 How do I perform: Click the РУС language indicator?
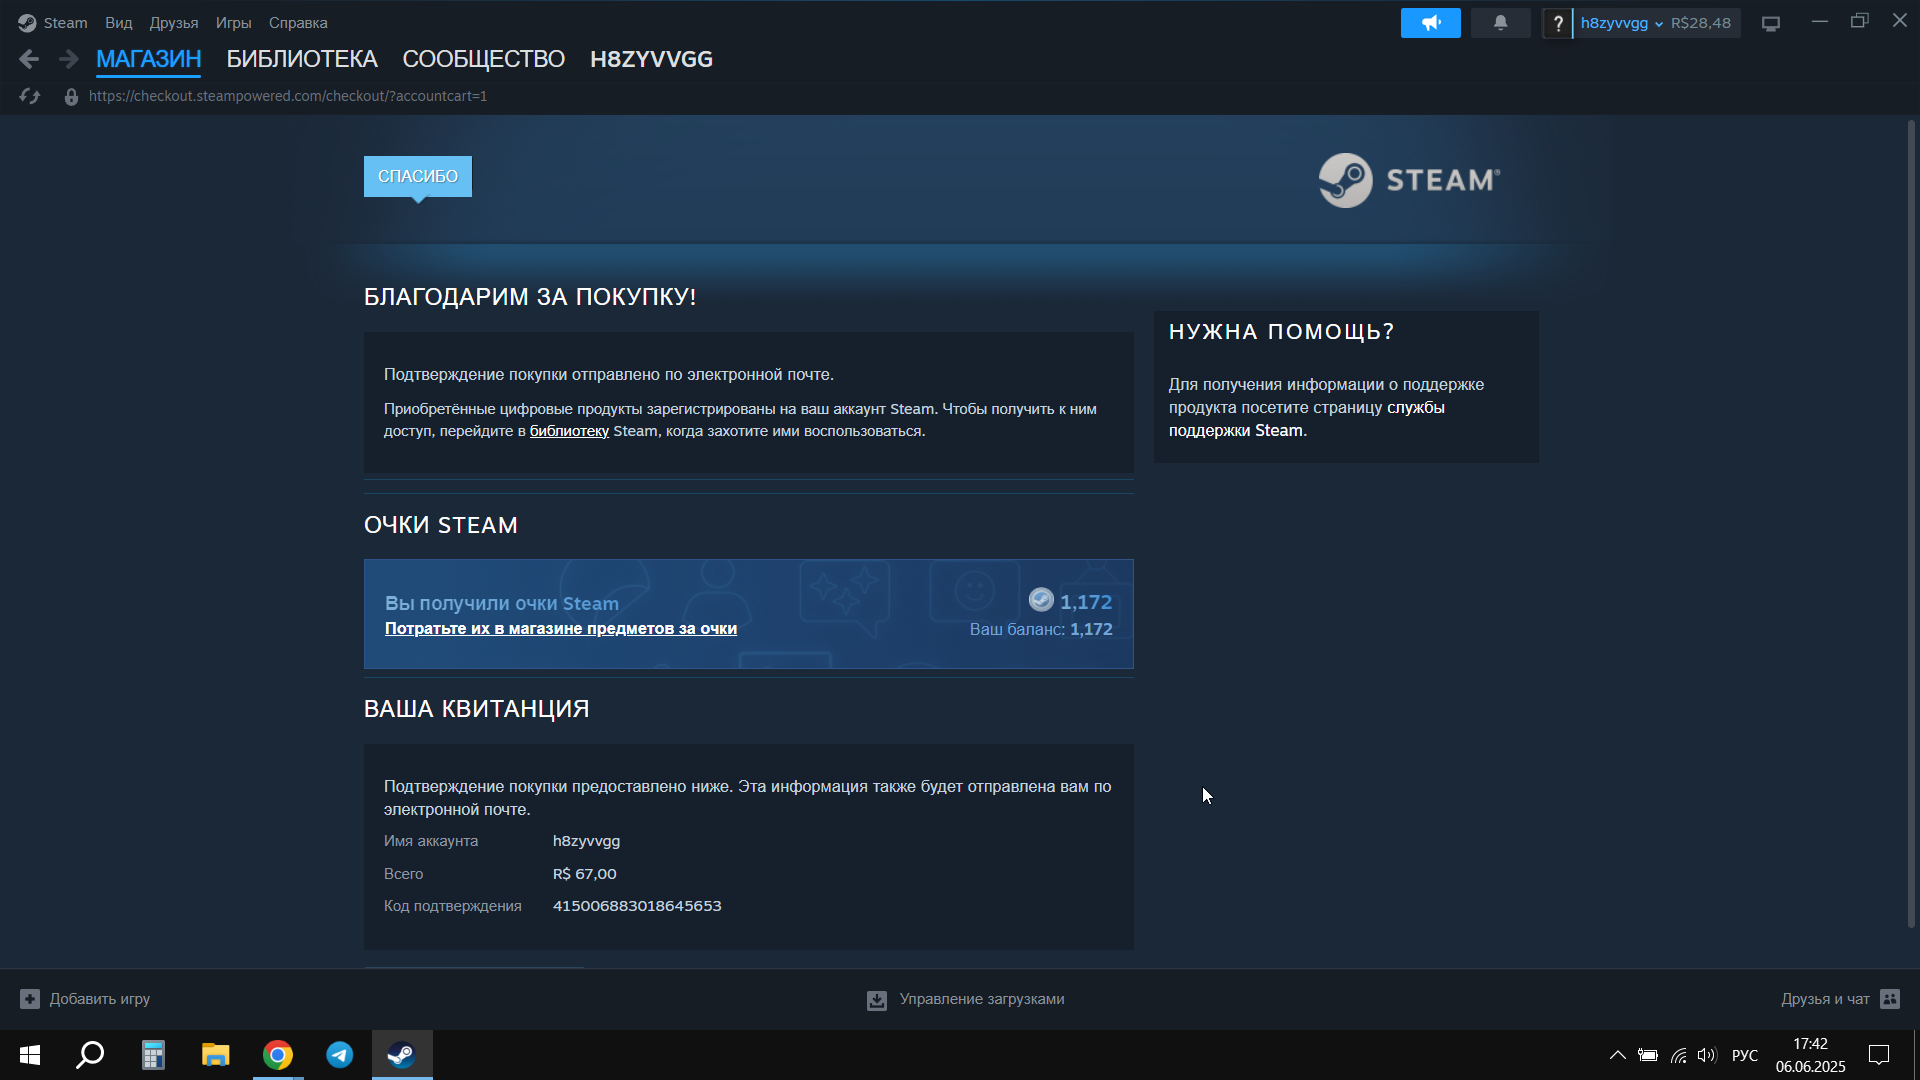point(1745,1055)
